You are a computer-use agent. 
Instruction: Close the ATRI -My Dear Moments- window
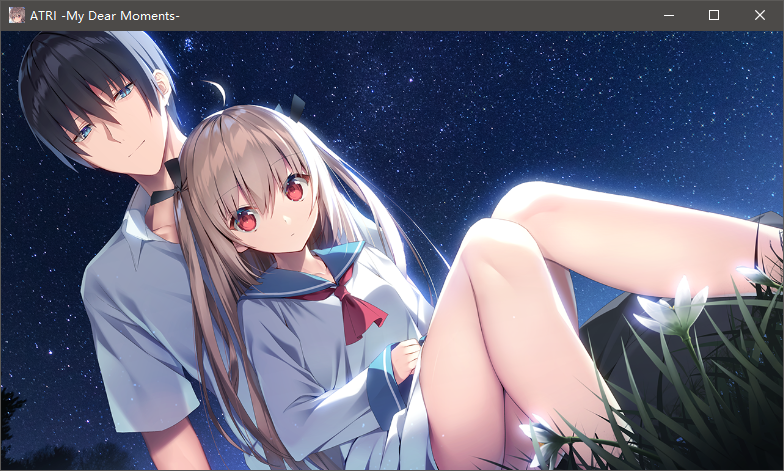pyautogui.click(x=760, y=16)
